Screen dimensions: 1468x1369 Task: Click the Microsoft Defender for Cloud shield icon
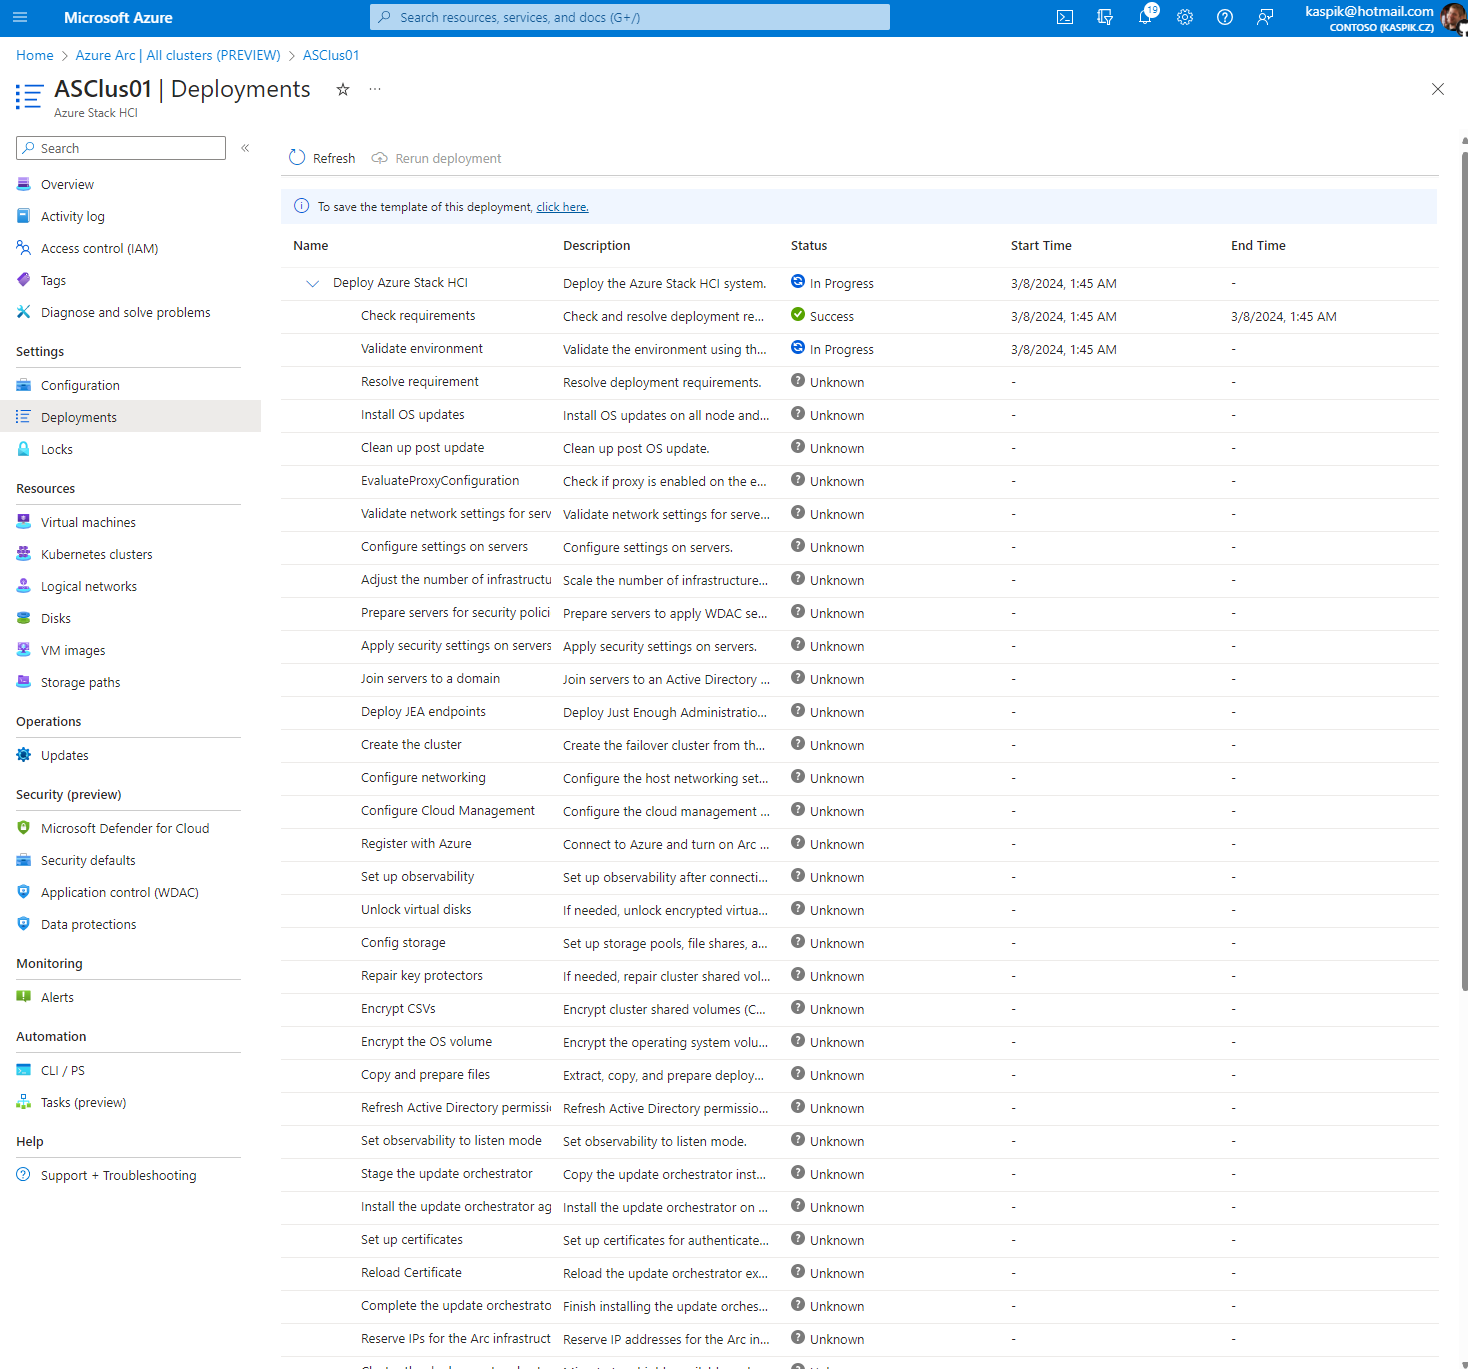click(24, 828)
